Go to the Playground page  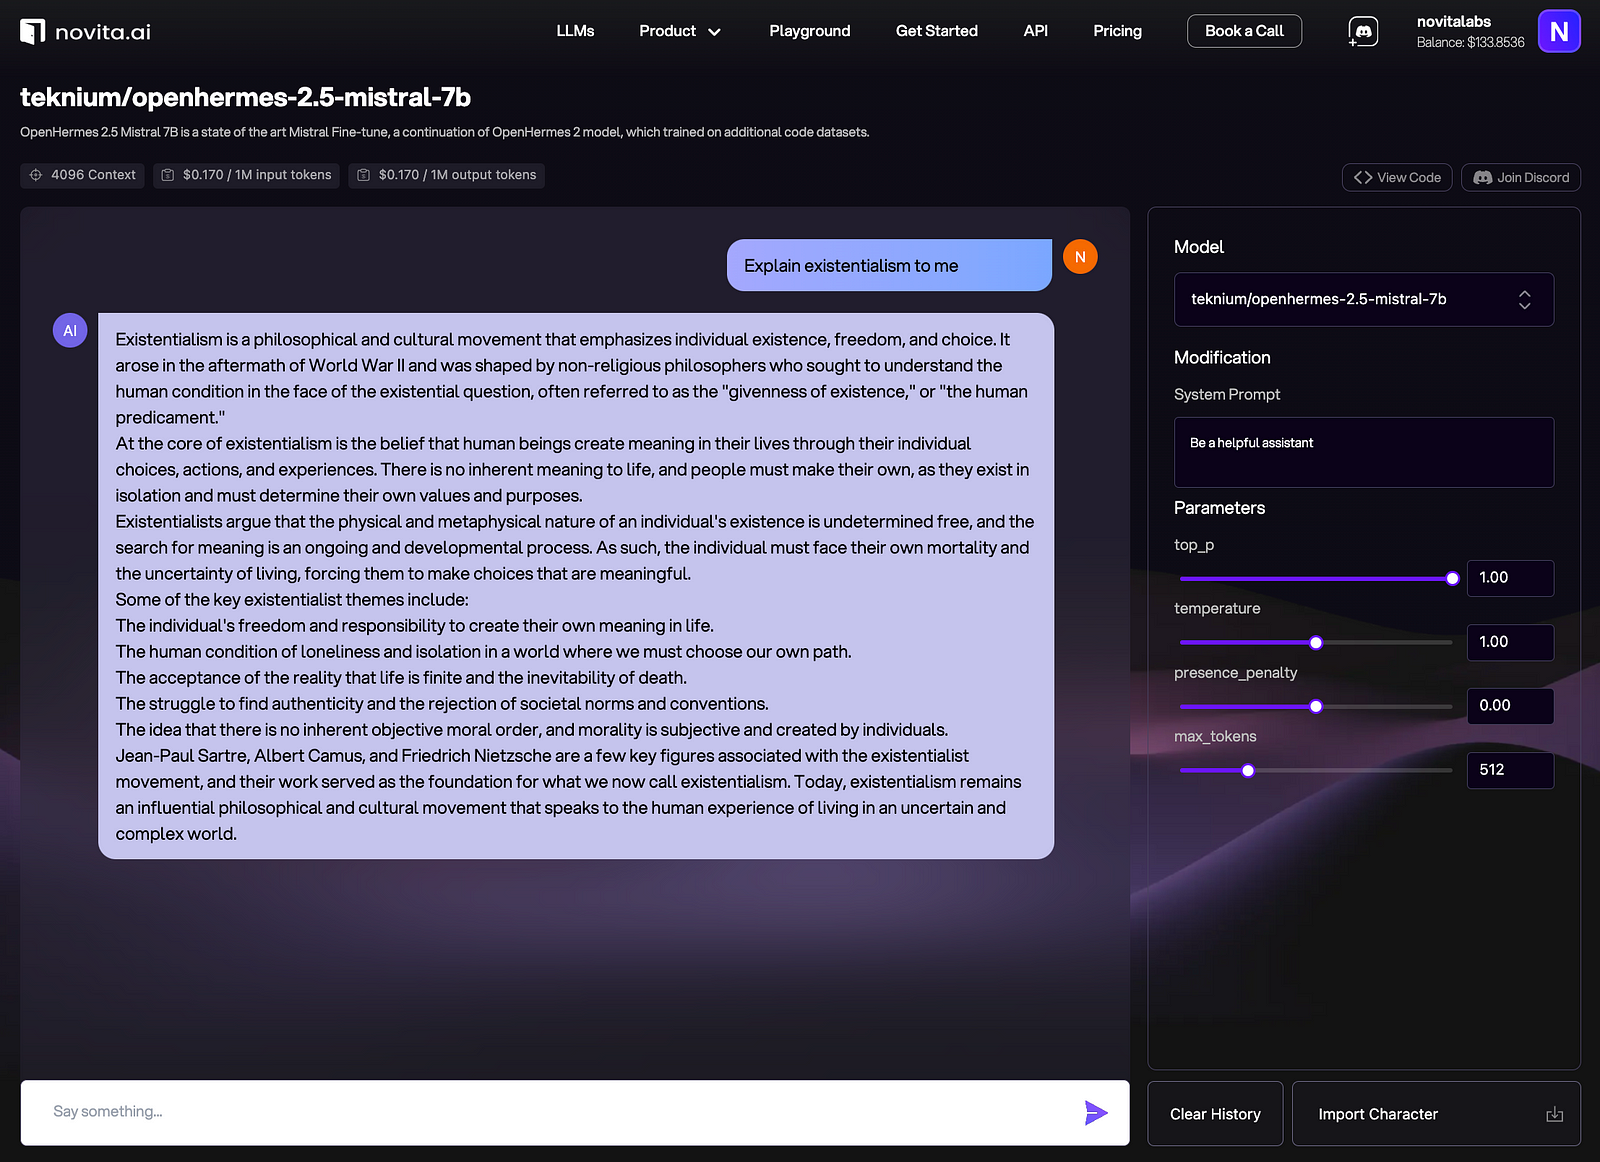click(810, 31)
